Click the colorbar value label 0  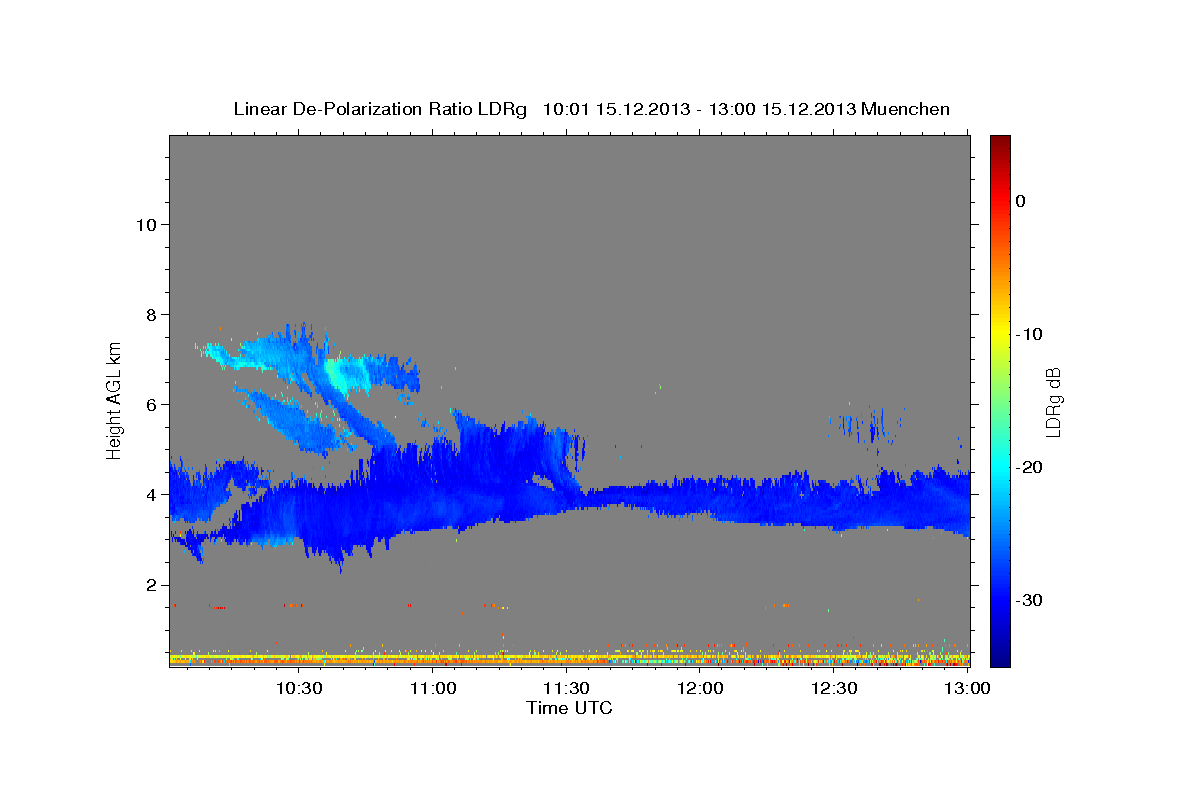pyautogui.click(x=1020, y=201)
